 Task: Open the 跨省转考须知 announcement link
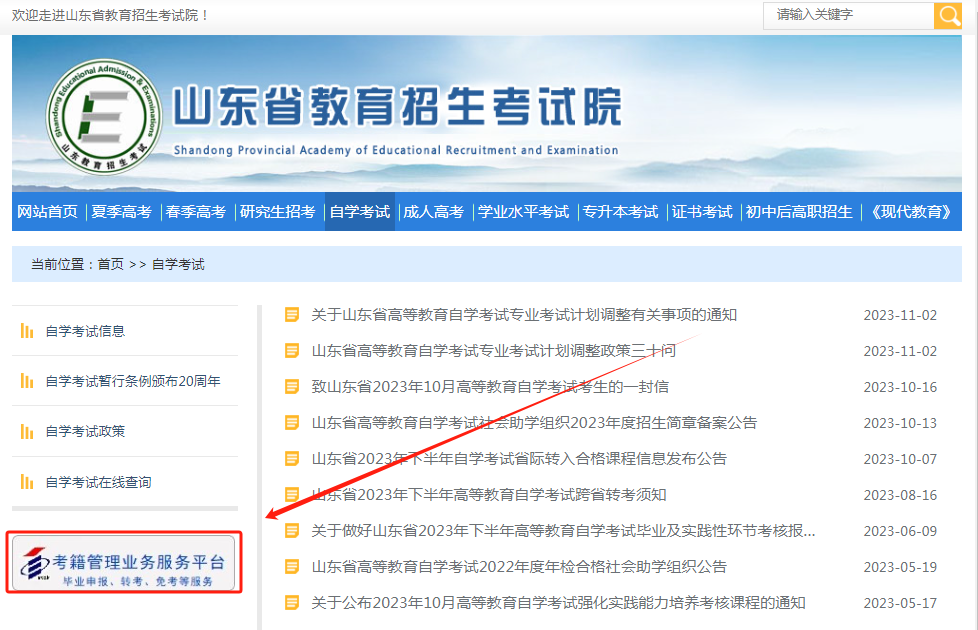488,495
